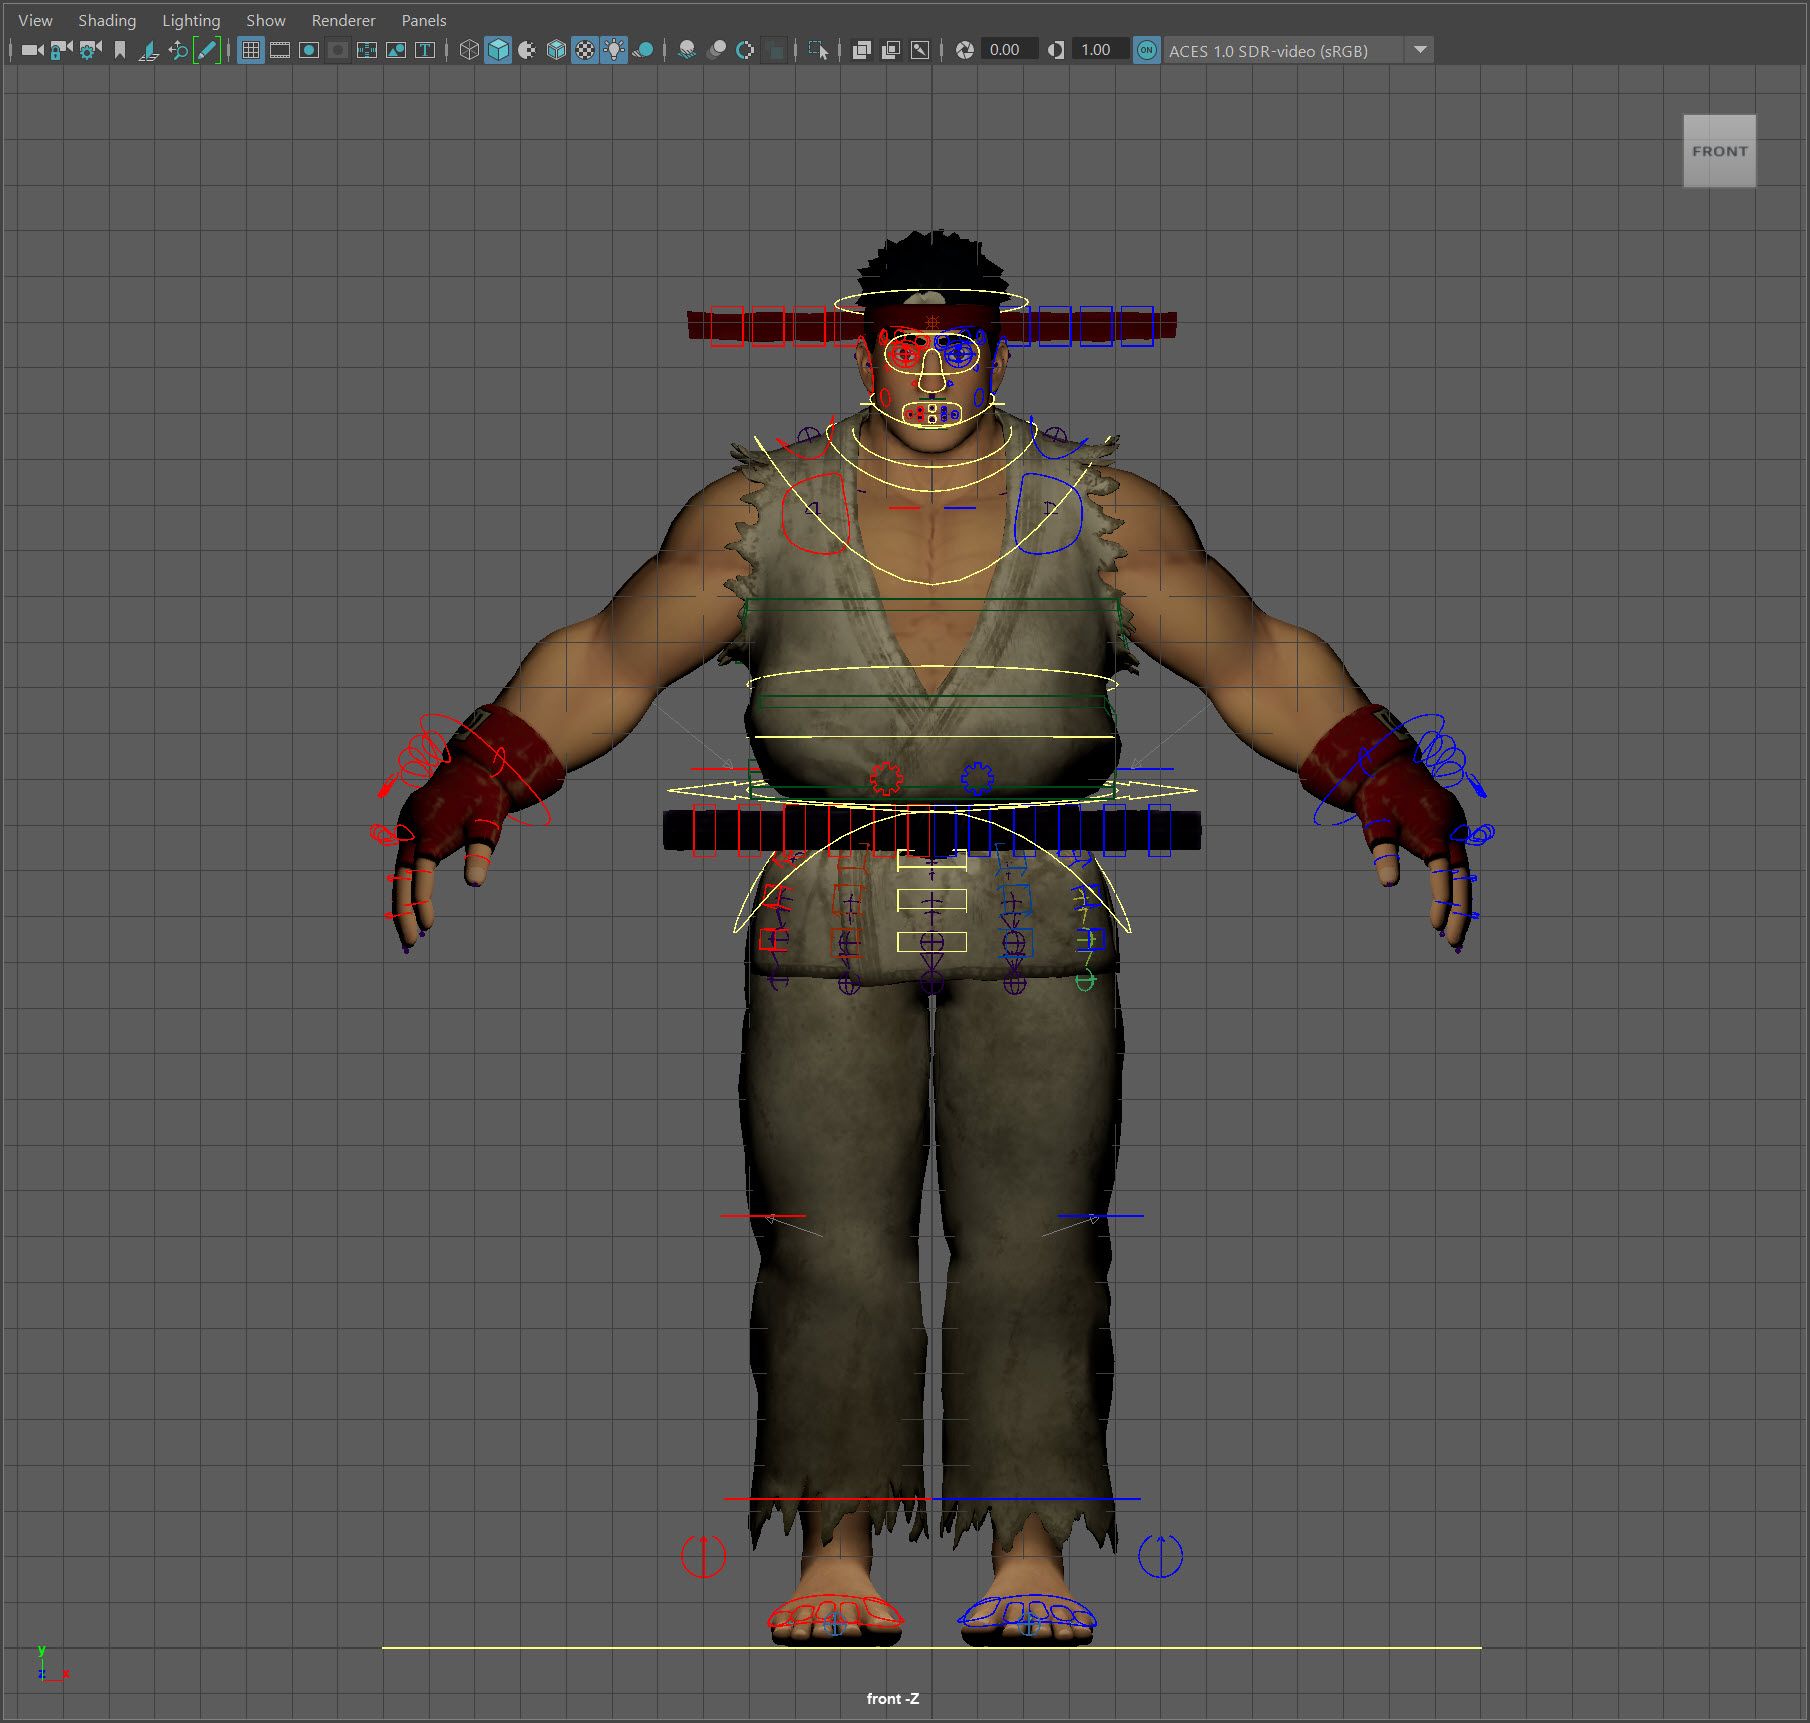
Task: Select red circular arrow control by left foot
Action: tap(703, 1555)
